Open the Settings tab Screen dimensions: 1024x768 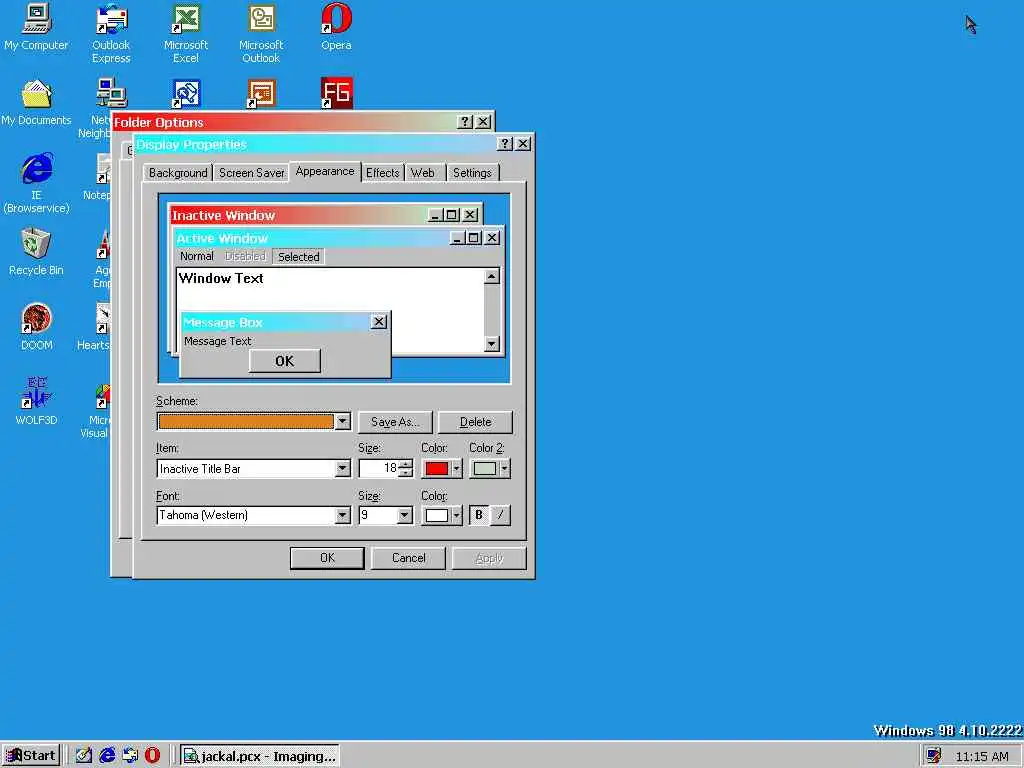[472, 173]
